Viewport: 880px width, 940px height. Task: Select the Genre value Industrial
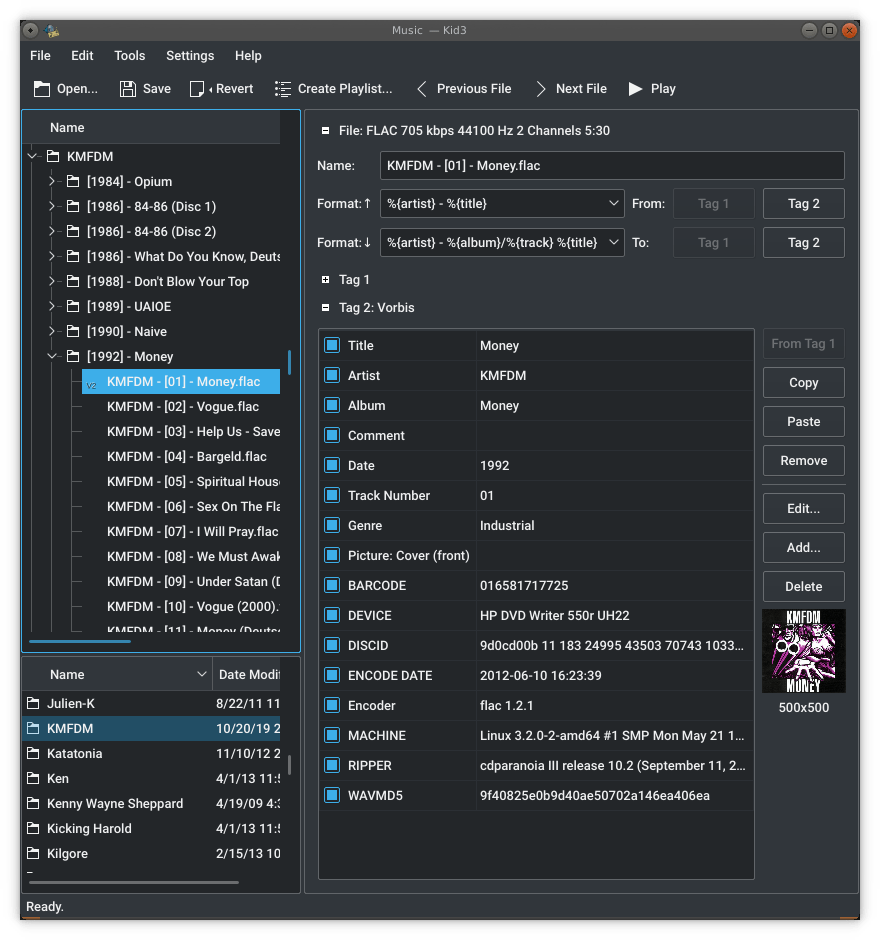click(507, 526)
